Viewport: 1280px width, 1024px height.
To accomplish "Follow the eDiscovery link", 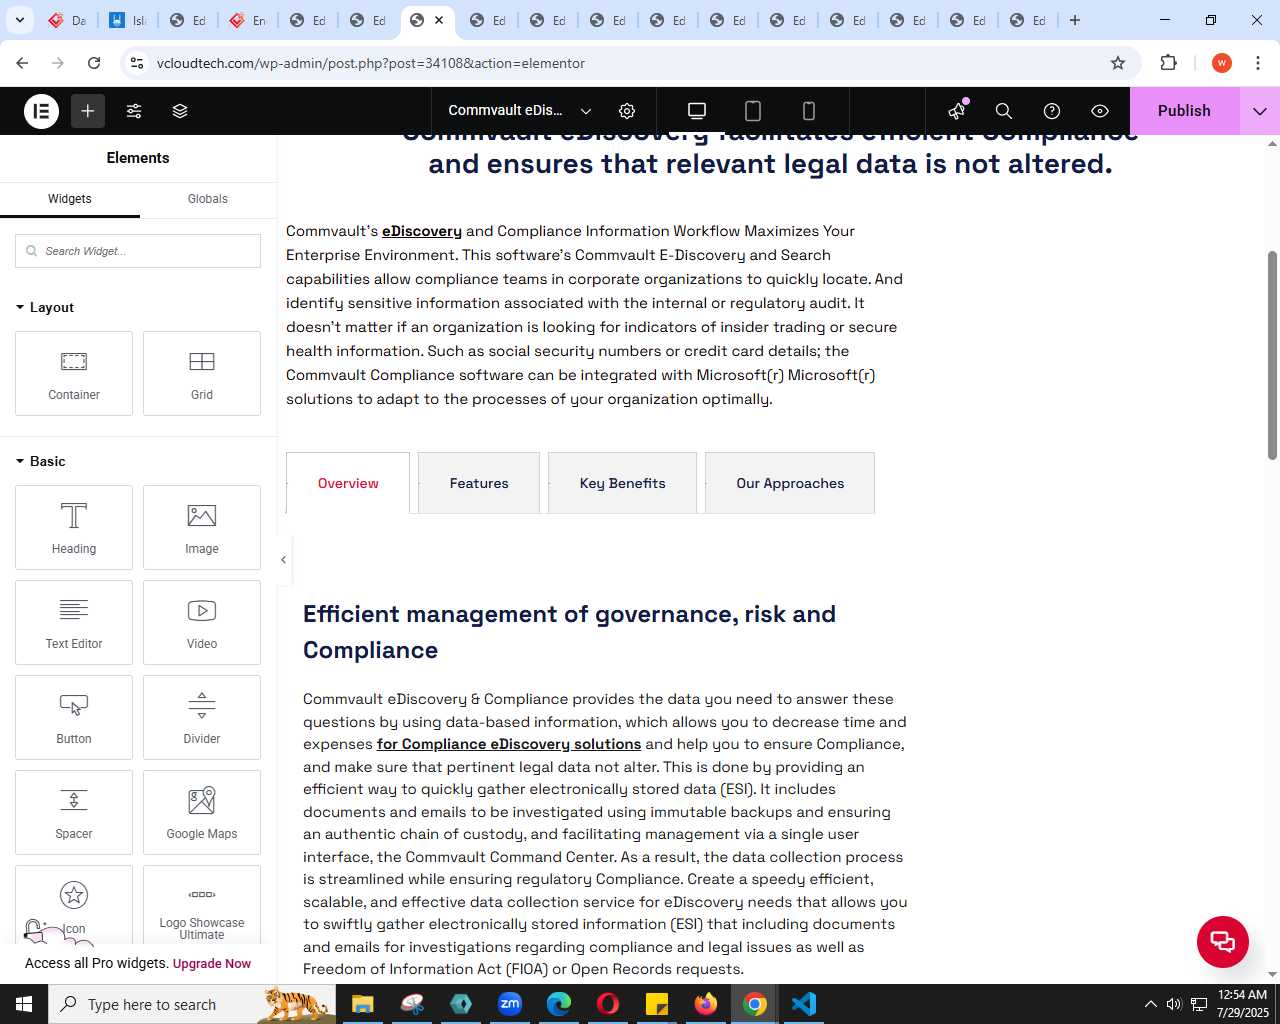I will tap(422, 231).
